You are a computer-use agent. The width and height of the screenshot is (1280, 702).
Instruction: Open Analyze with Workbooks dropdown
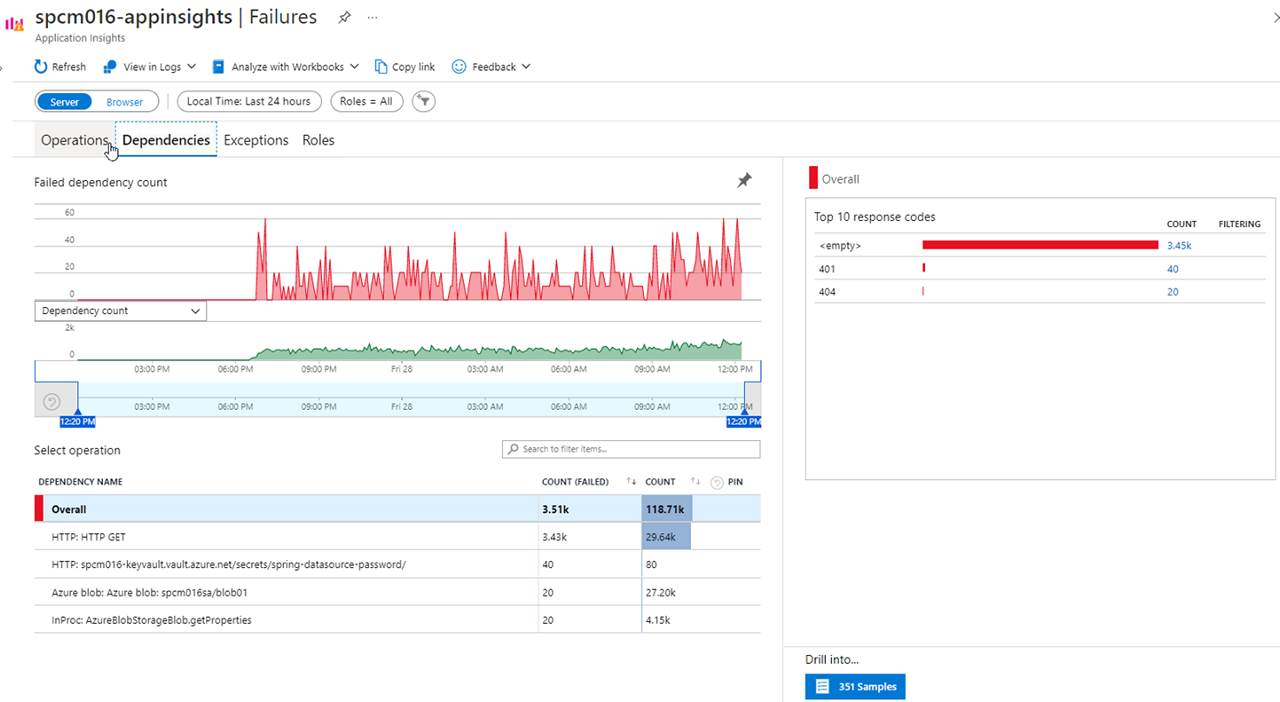[x=286, y=67]
